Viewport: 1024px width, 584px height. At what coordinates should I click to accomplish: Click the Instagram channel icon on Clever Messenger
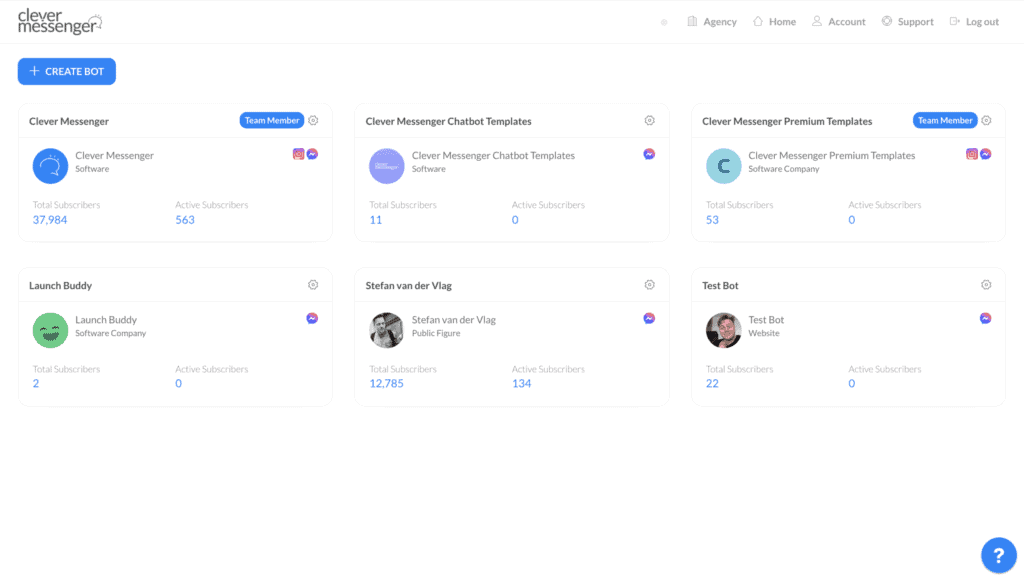(298, 154)
